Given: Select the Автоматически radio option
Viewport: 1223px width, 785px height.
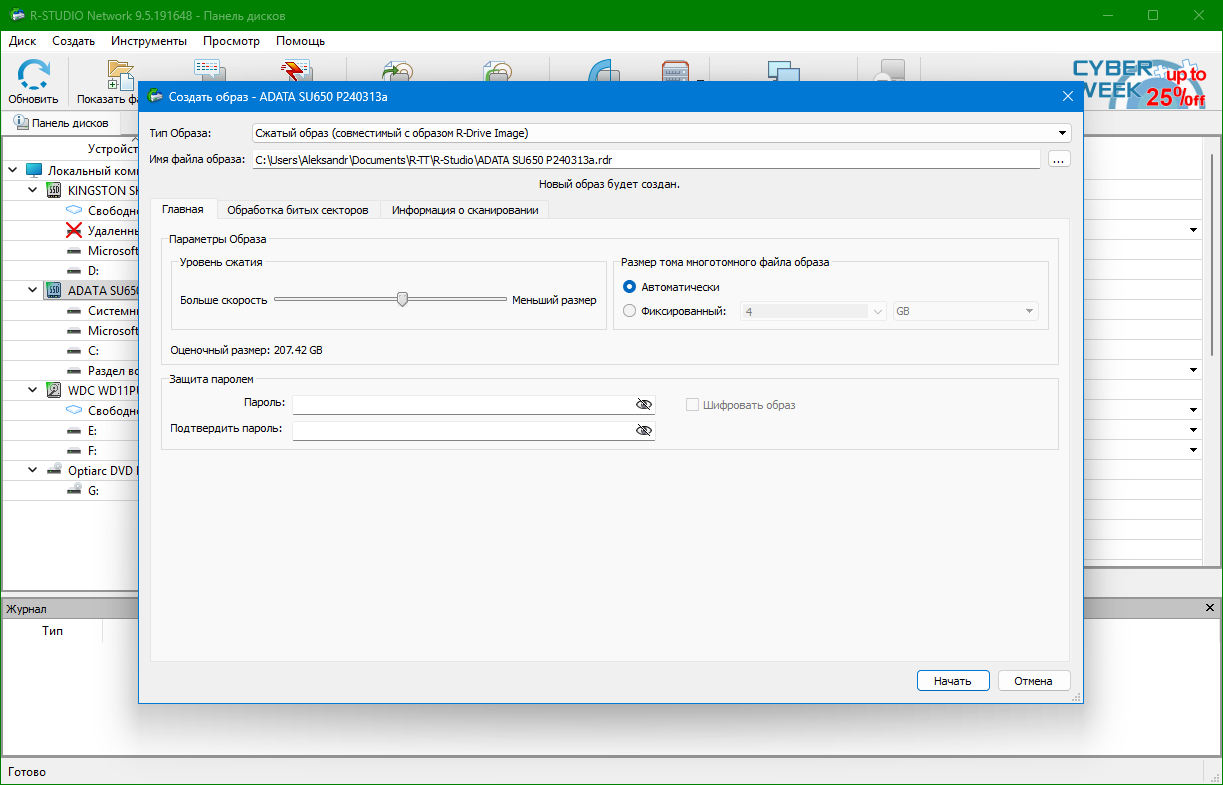Looking at the screenshot, I should pos(629,287).
